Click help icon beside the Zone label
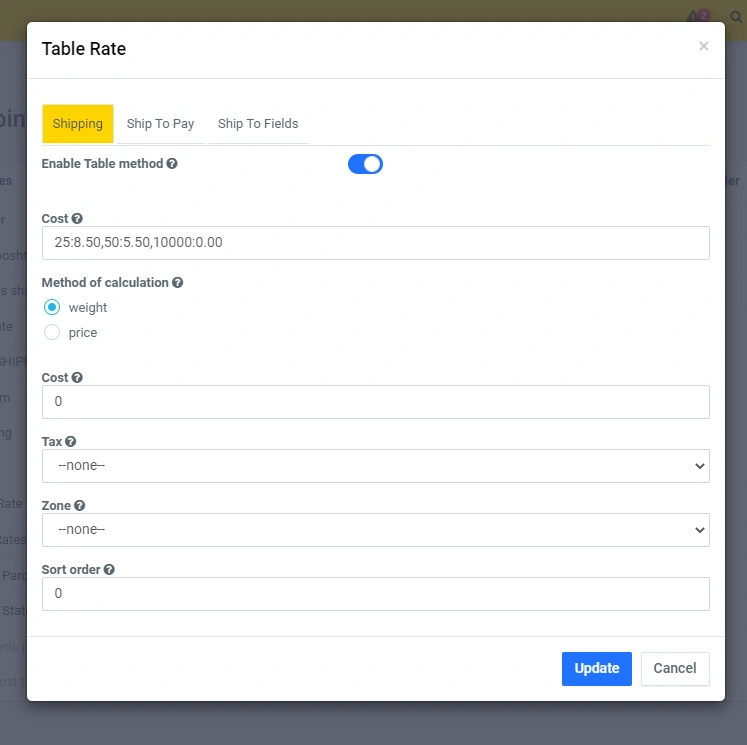 point(80,506)
